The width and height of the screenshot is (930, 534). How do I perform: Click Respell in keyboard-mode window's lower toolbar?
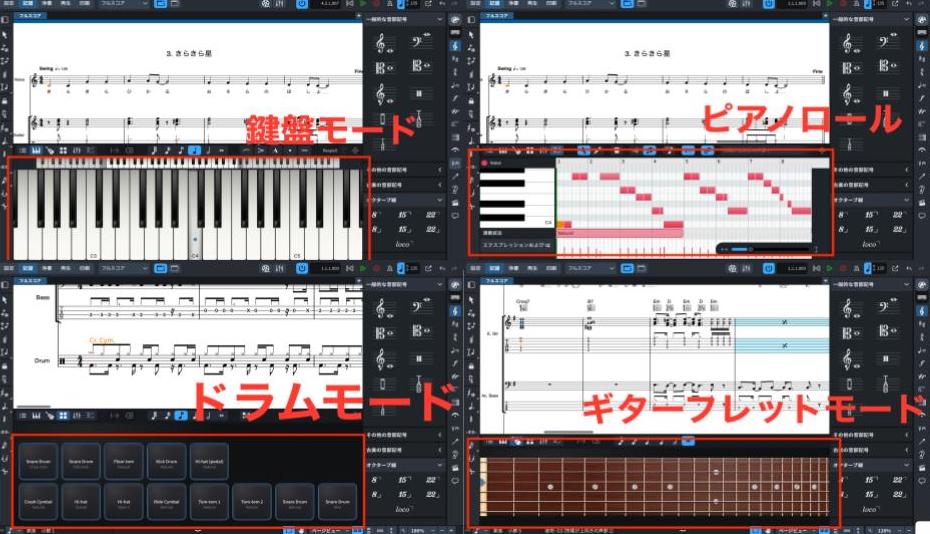click(330, 151)
